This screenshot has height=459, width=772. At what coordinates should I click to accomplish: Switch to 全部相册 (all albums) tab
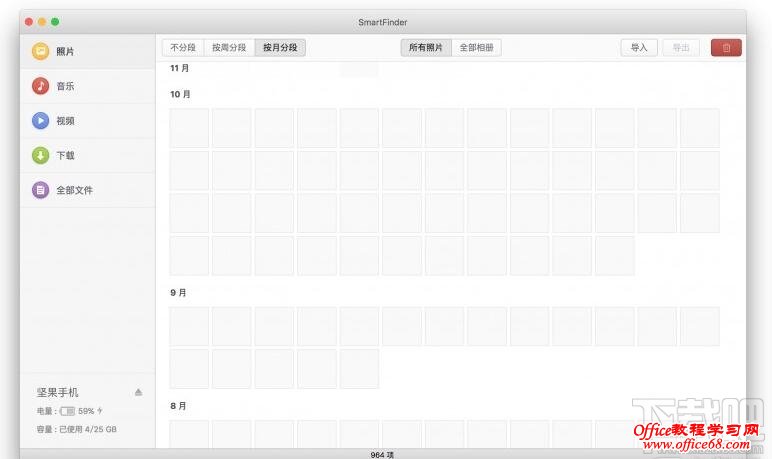click(477, 48)
